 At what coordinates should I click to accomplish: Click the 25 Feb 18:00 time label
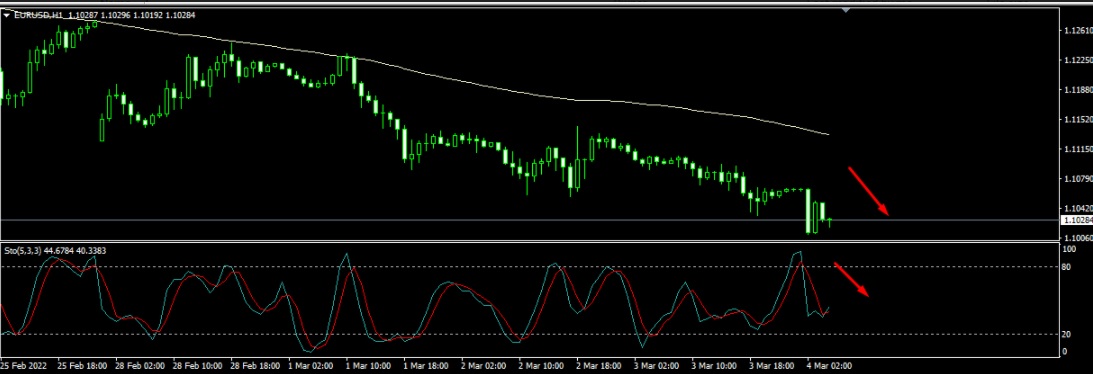(82, 365)
